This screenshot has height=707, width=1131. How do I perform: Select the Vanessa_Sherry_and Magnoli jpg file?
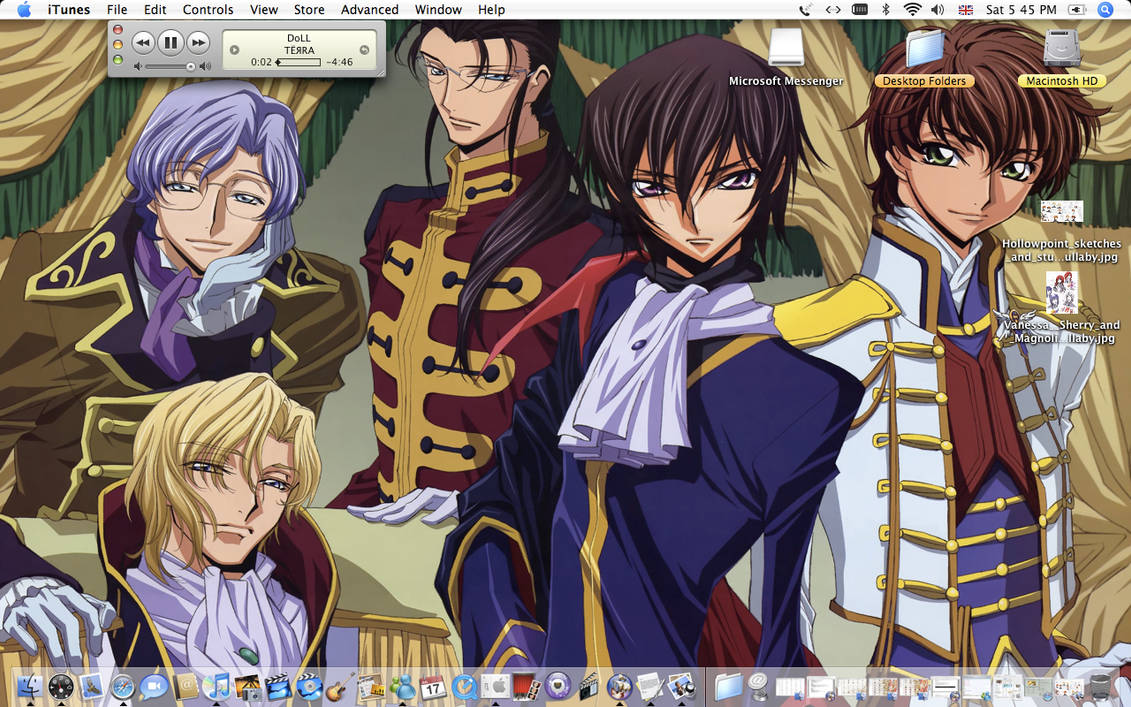tap(1062, 292)
